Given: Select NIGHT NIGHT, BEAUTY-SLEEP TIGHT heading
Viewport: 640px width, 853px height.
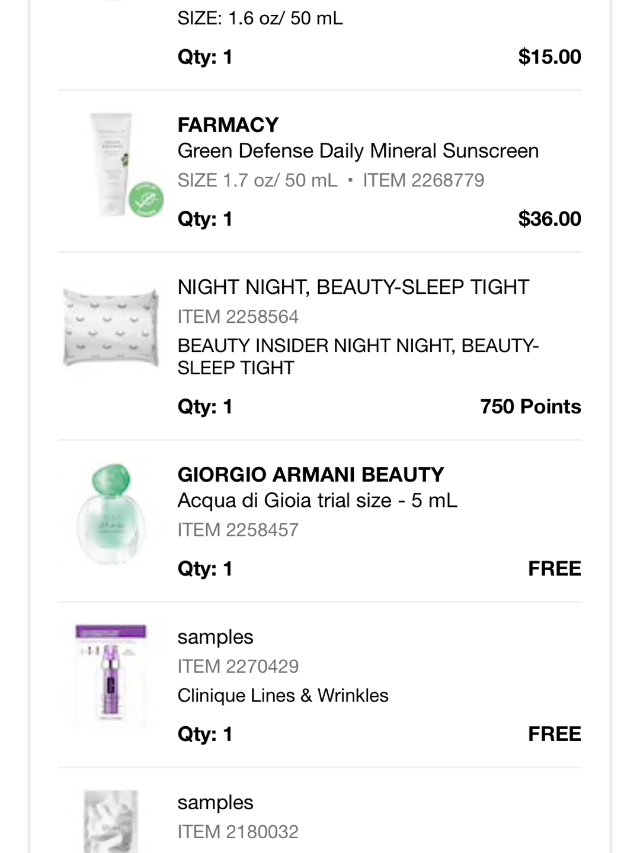Looking at the screenshot, I should tap(353, 288).
